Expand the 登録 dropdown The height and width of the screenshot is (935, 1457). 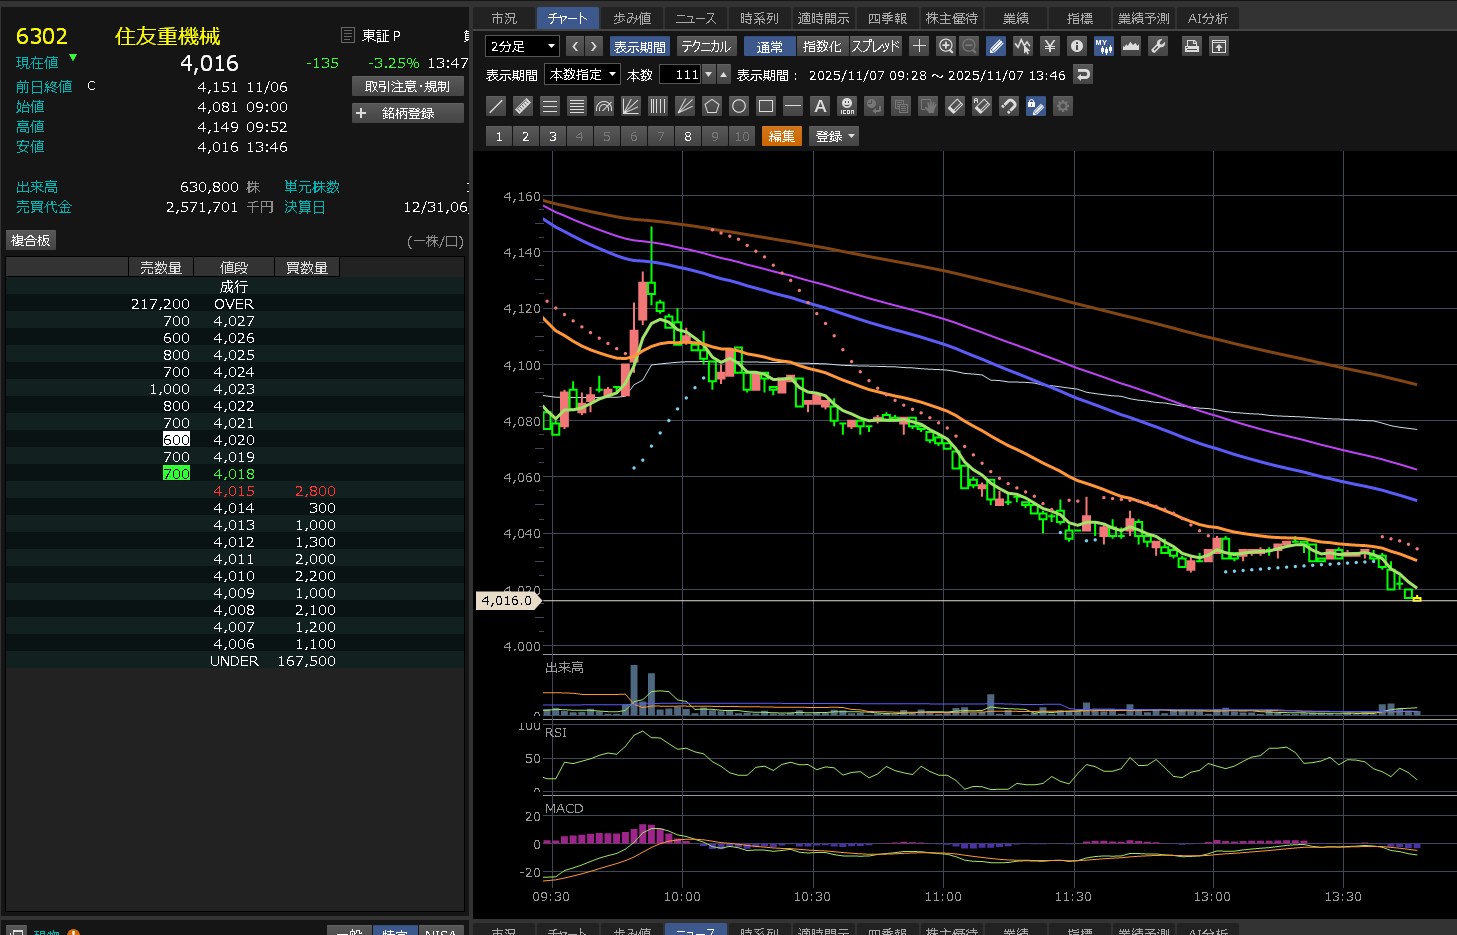pyautogui.click(x=835, y=136)
